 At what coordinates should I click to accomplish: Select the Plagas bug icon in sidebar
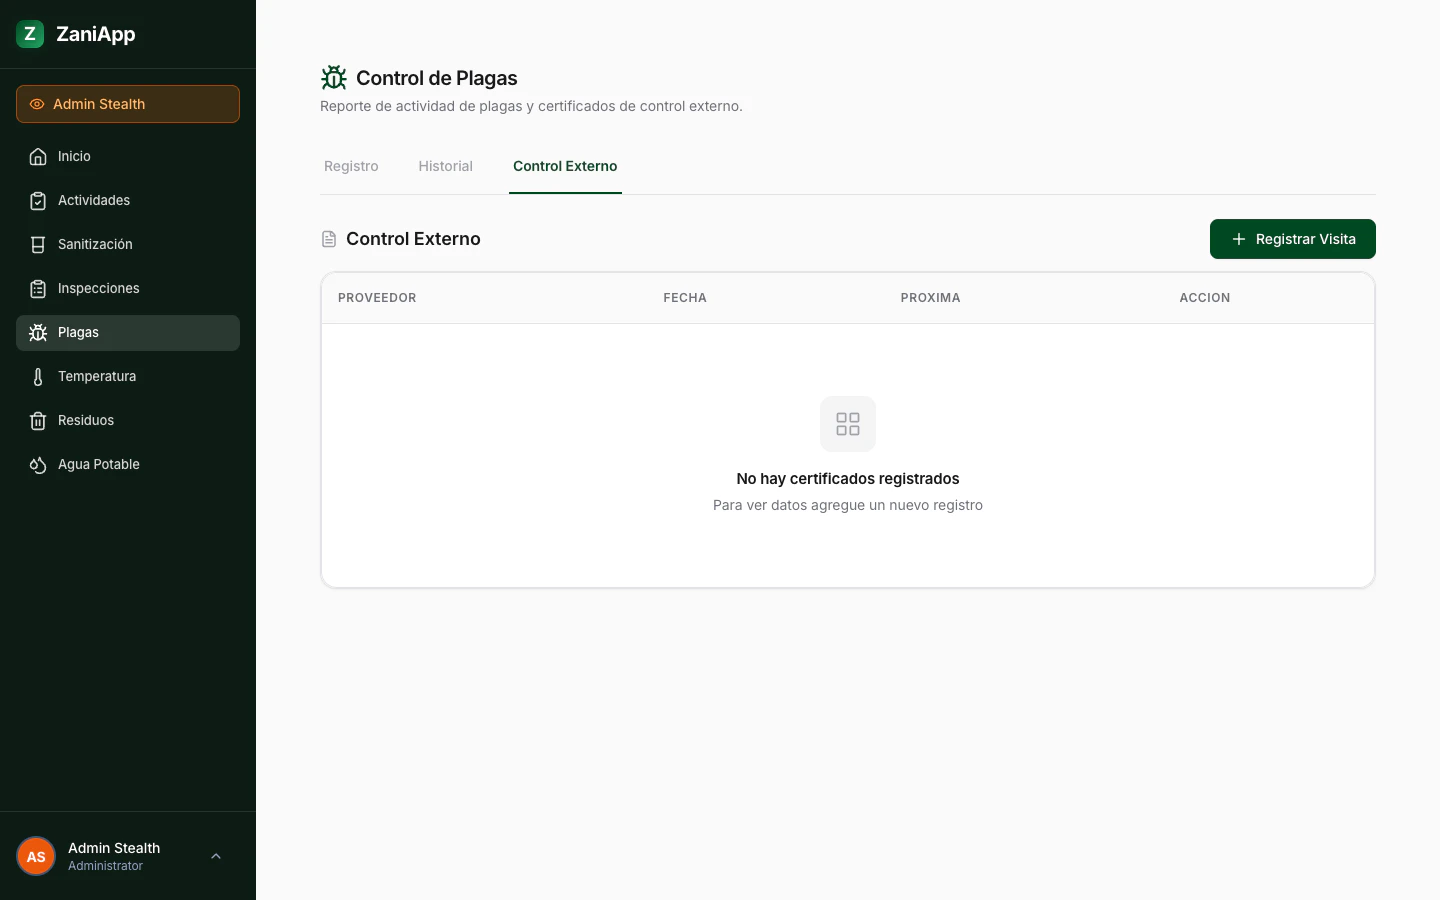pos(37,332)
